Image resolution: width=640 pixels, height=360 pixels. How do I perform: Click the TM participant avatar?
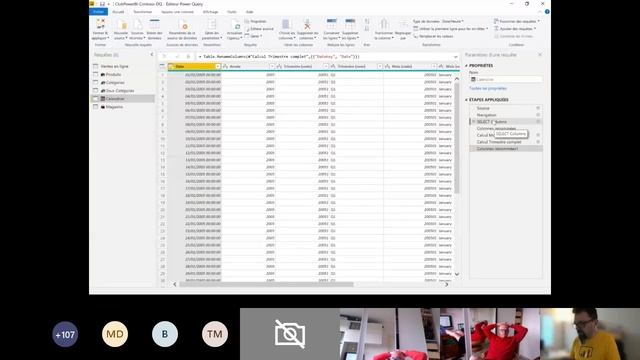(x=215, y=334)
